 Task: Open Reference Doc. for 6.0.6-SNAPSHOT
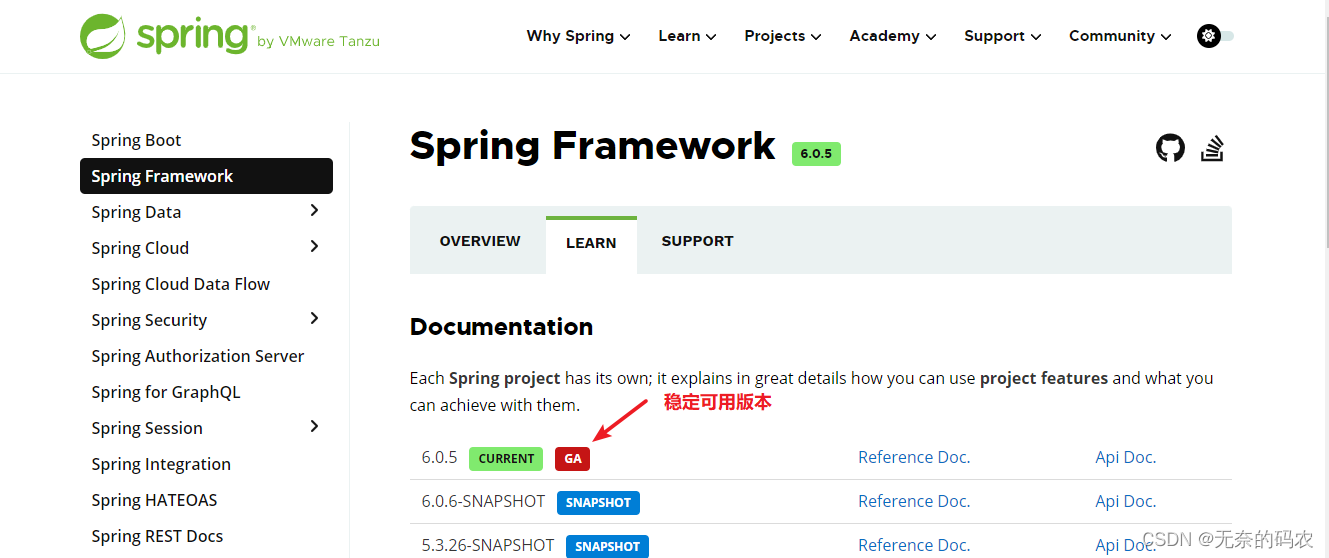pyautogui.click(x=914, y=501)
